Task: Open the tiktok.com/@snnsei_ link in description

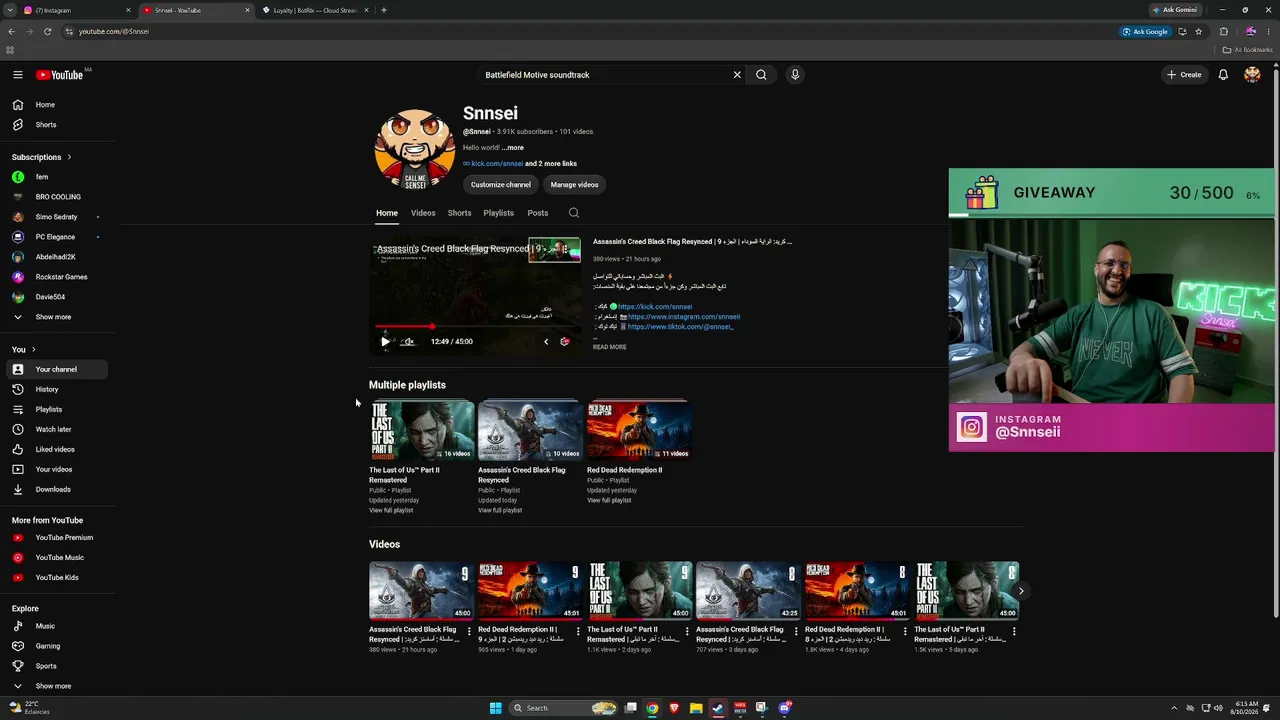Action: pos(680,327)
